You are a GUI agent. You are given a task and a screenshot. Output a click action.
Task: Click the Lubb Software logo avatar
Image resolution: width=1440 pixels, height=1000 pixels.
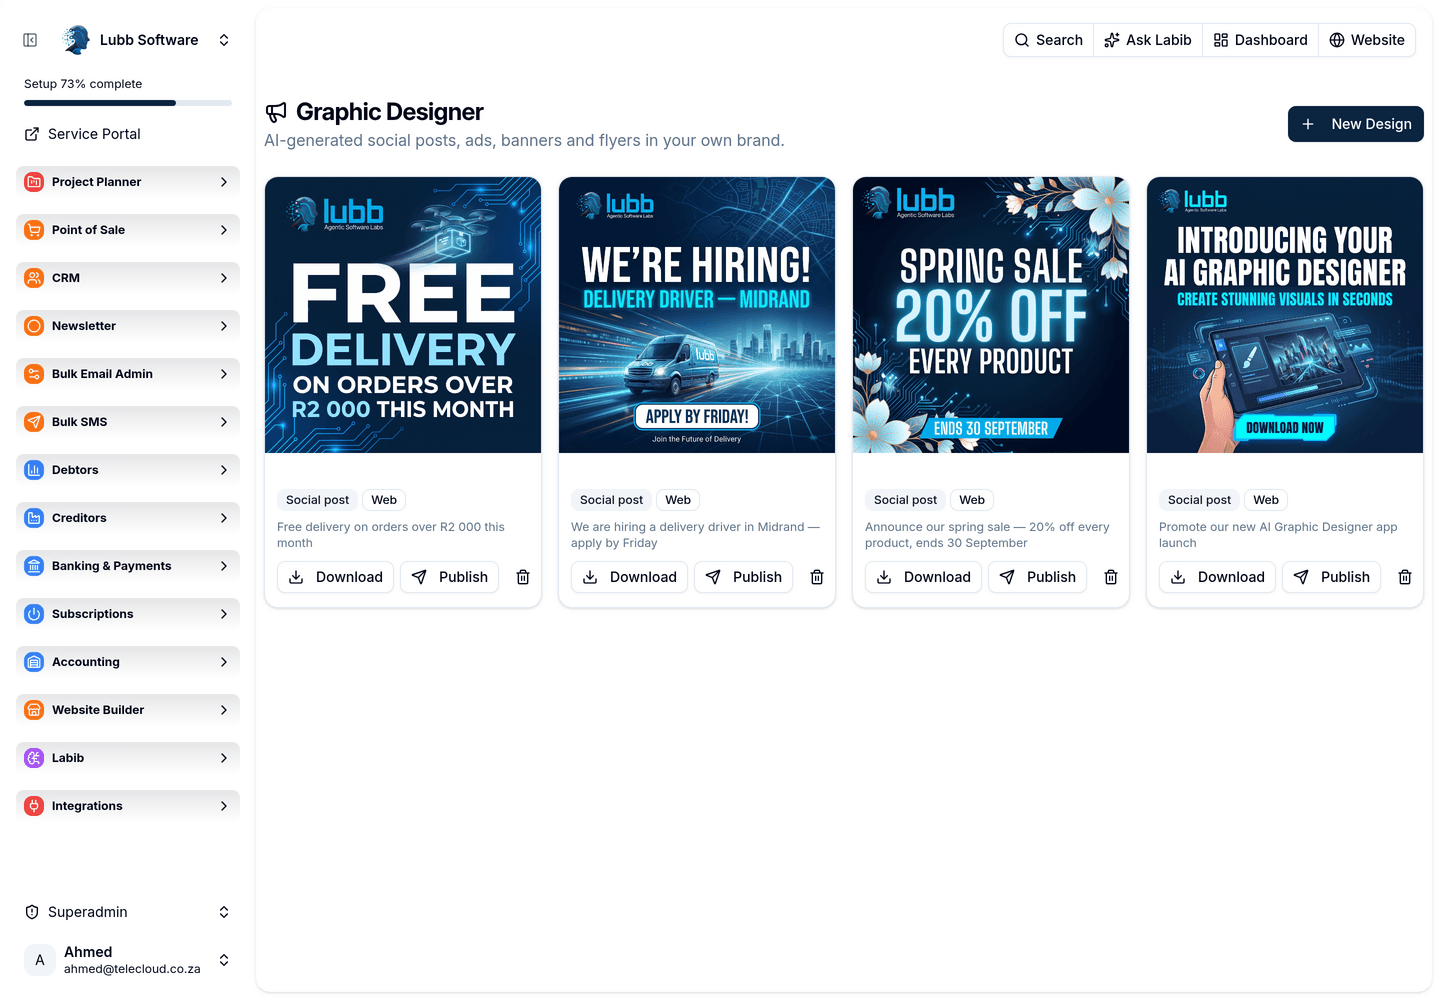tap(76, 40)
